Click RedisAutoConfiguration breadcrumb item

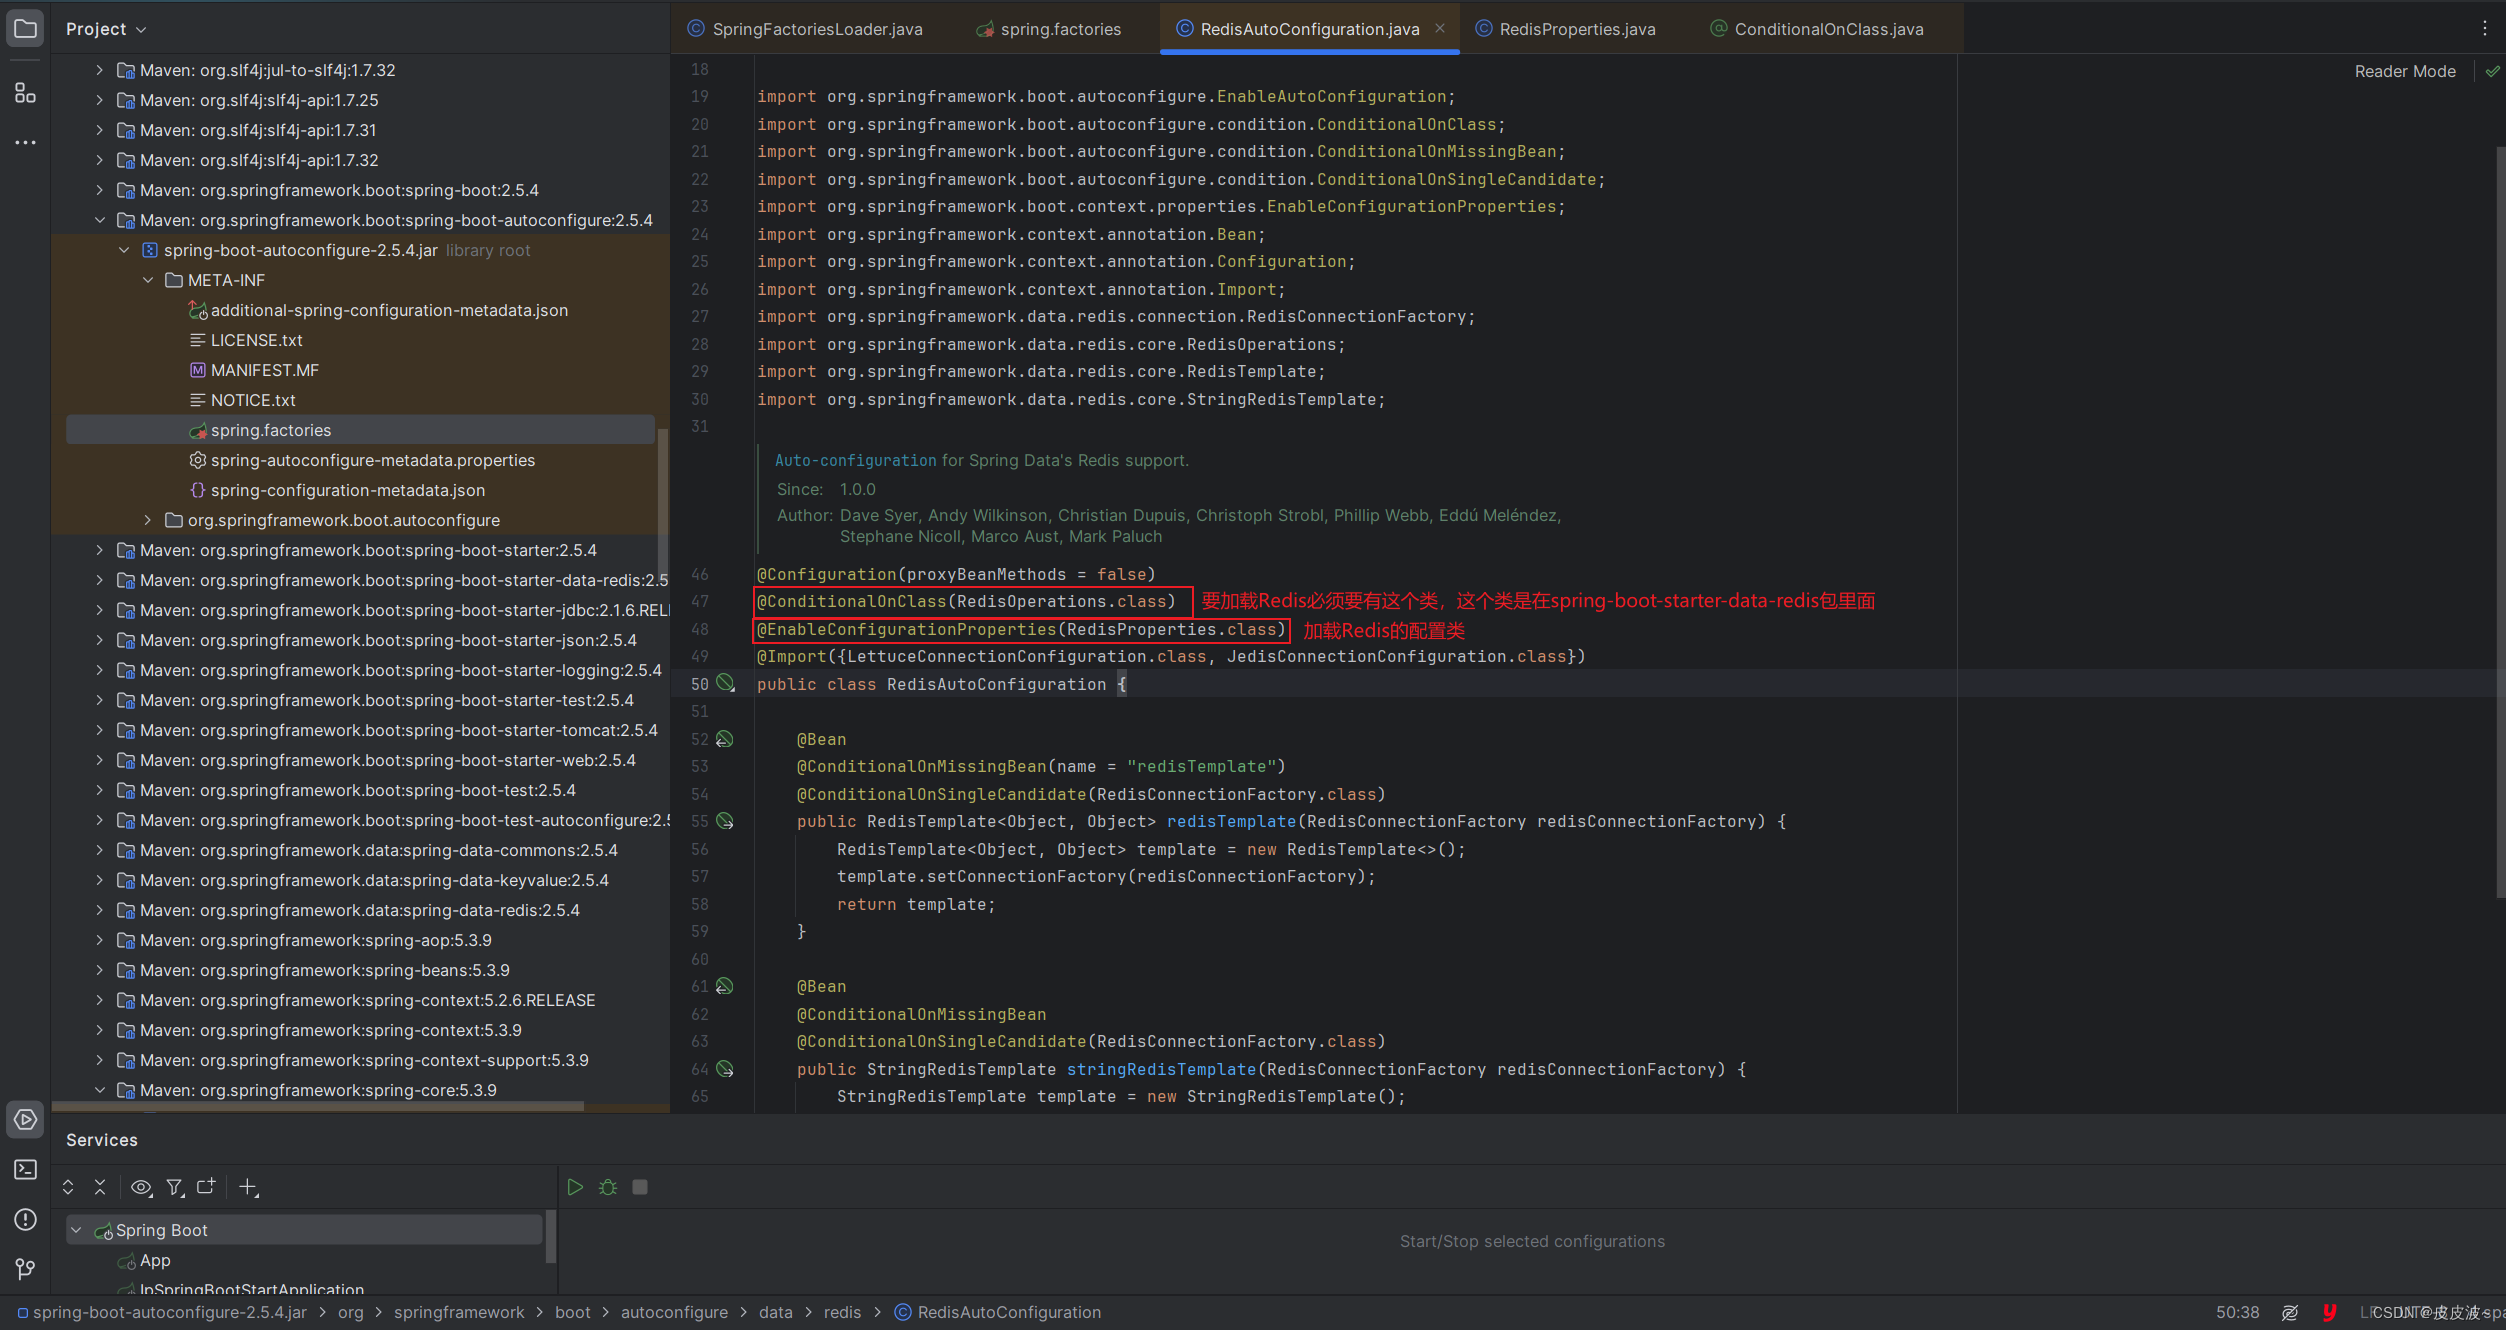click(x=998, y=1312)
